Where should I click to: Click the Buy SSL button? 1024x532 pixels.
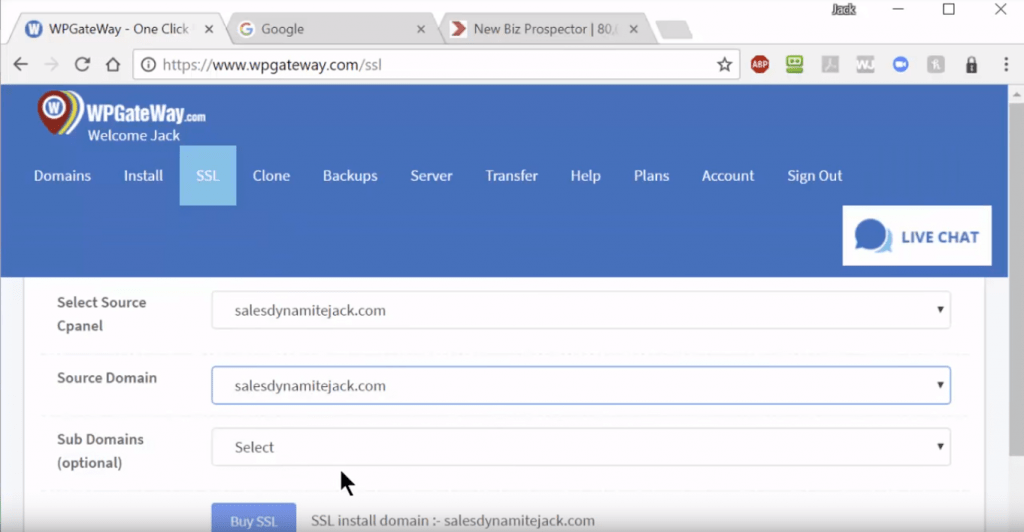pyautogui.click(x=253, y=518)
